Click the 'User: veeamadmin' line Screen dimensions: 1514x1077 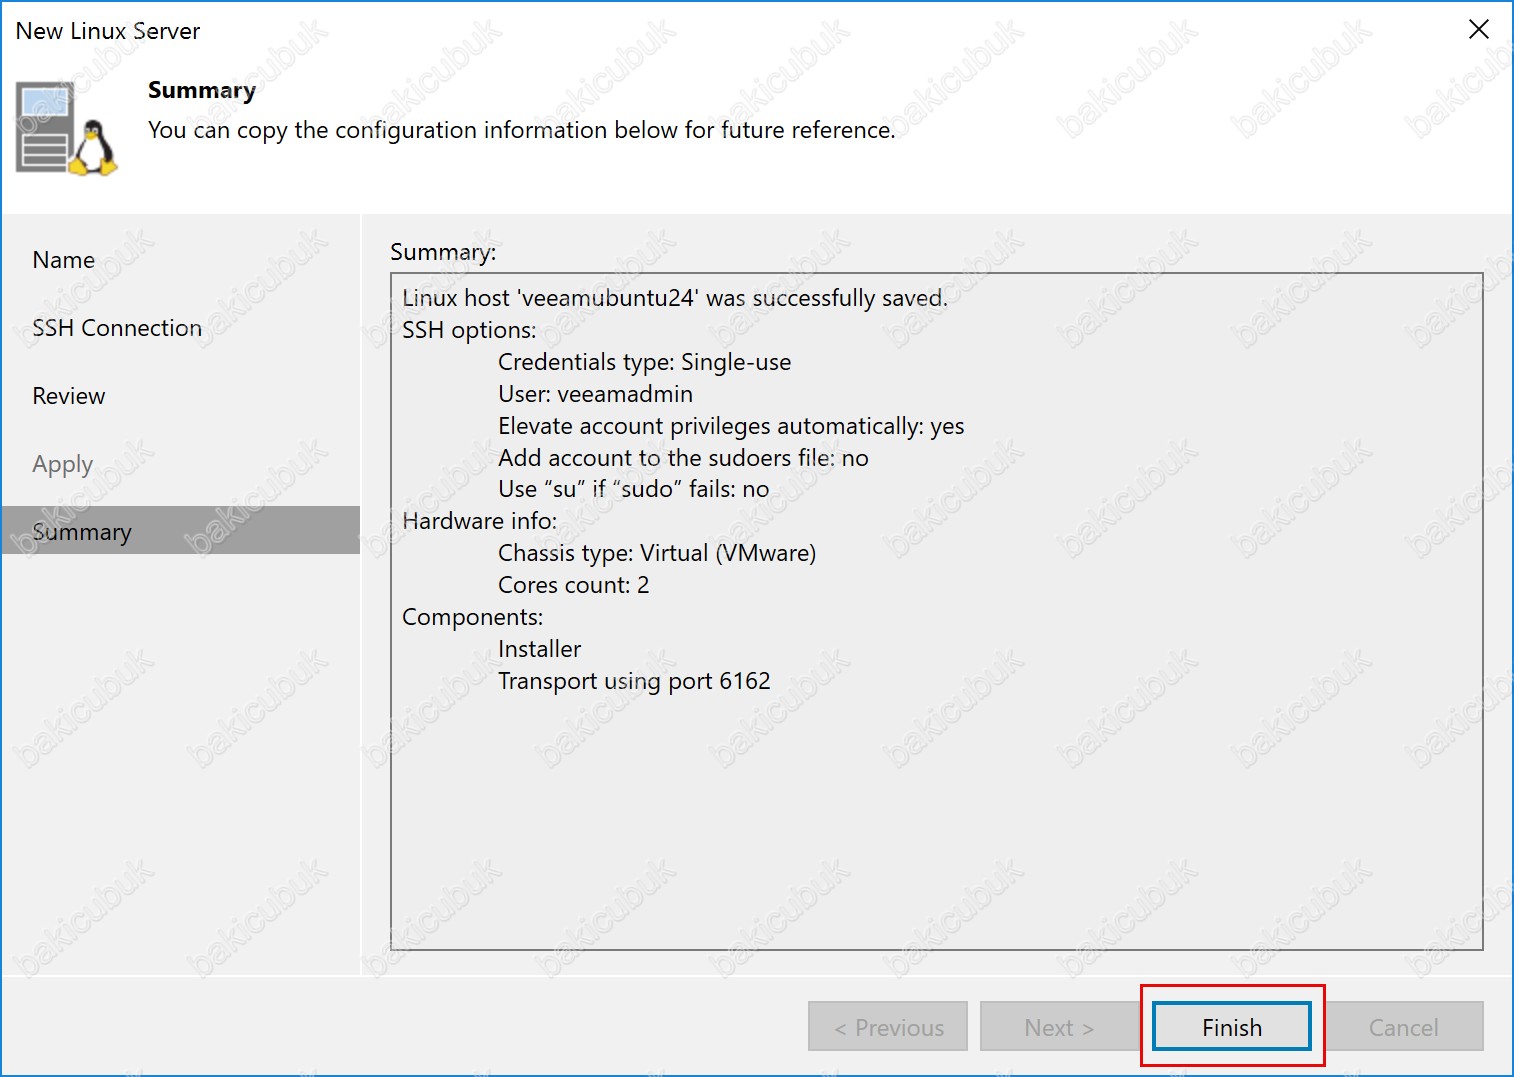pyautogui.click(x=596, y=394)
